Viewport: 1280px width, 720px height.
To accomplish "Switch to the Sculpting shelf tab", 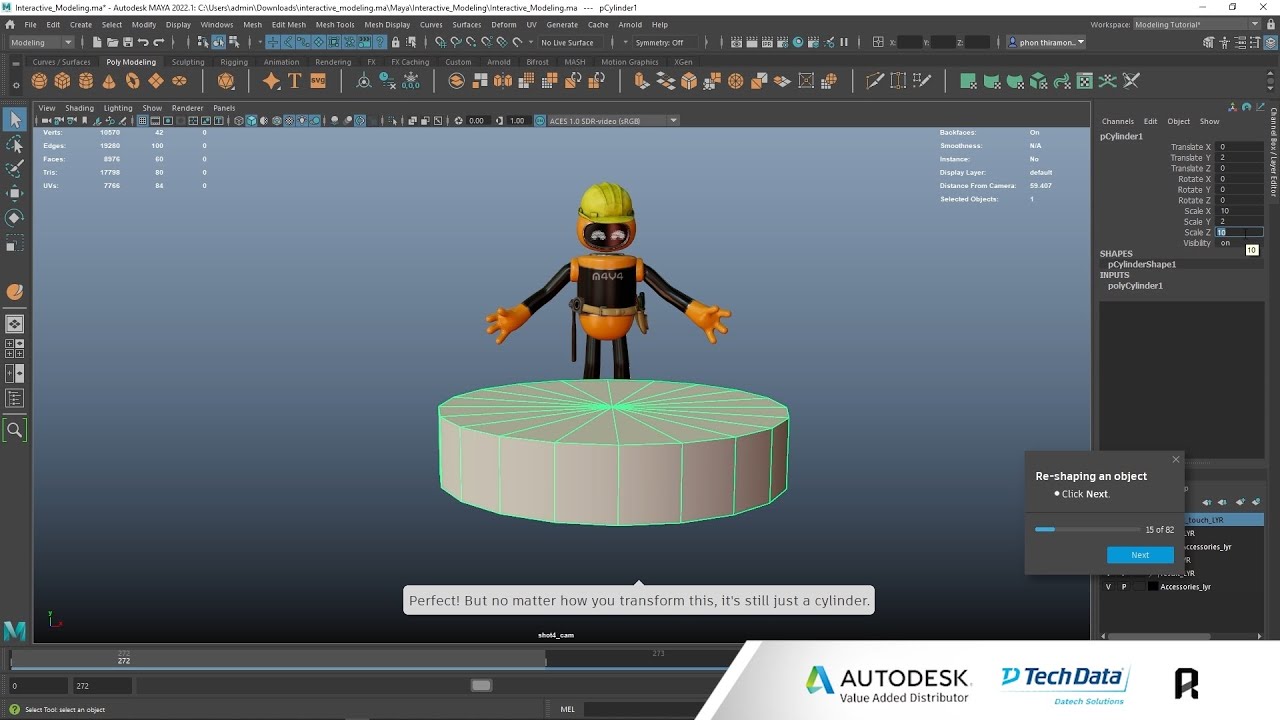I will tap(188, 62).
